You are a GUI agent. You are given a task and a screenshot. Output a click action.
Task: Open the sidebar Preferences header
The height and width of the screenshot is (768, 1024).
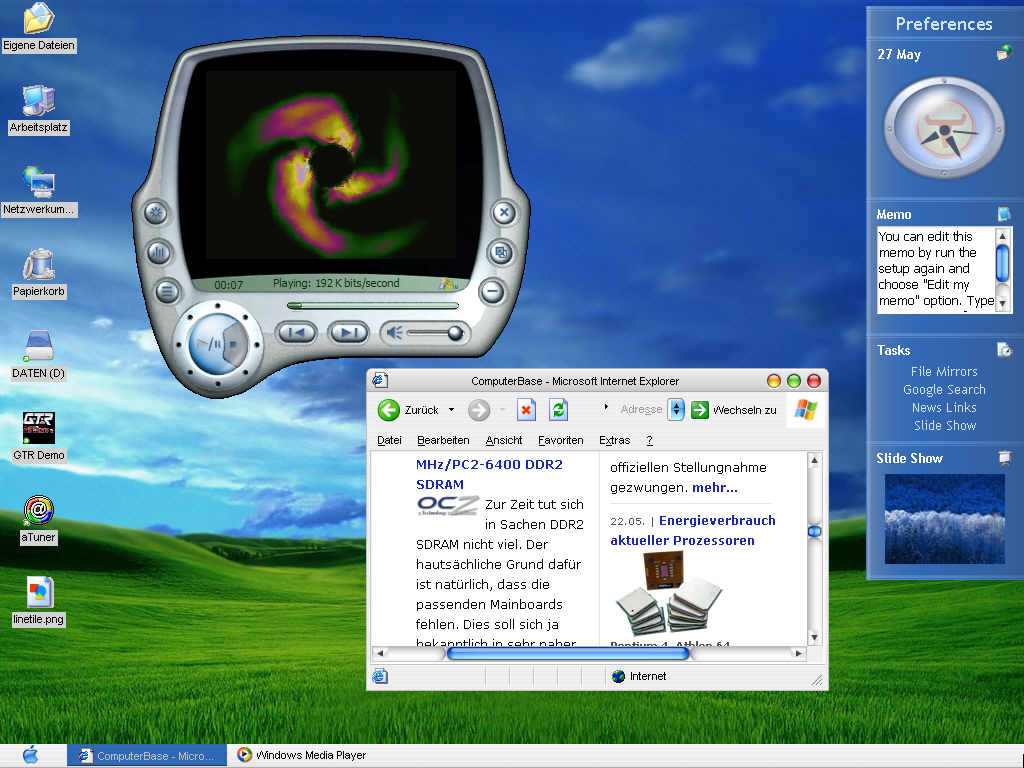[944, 24]
